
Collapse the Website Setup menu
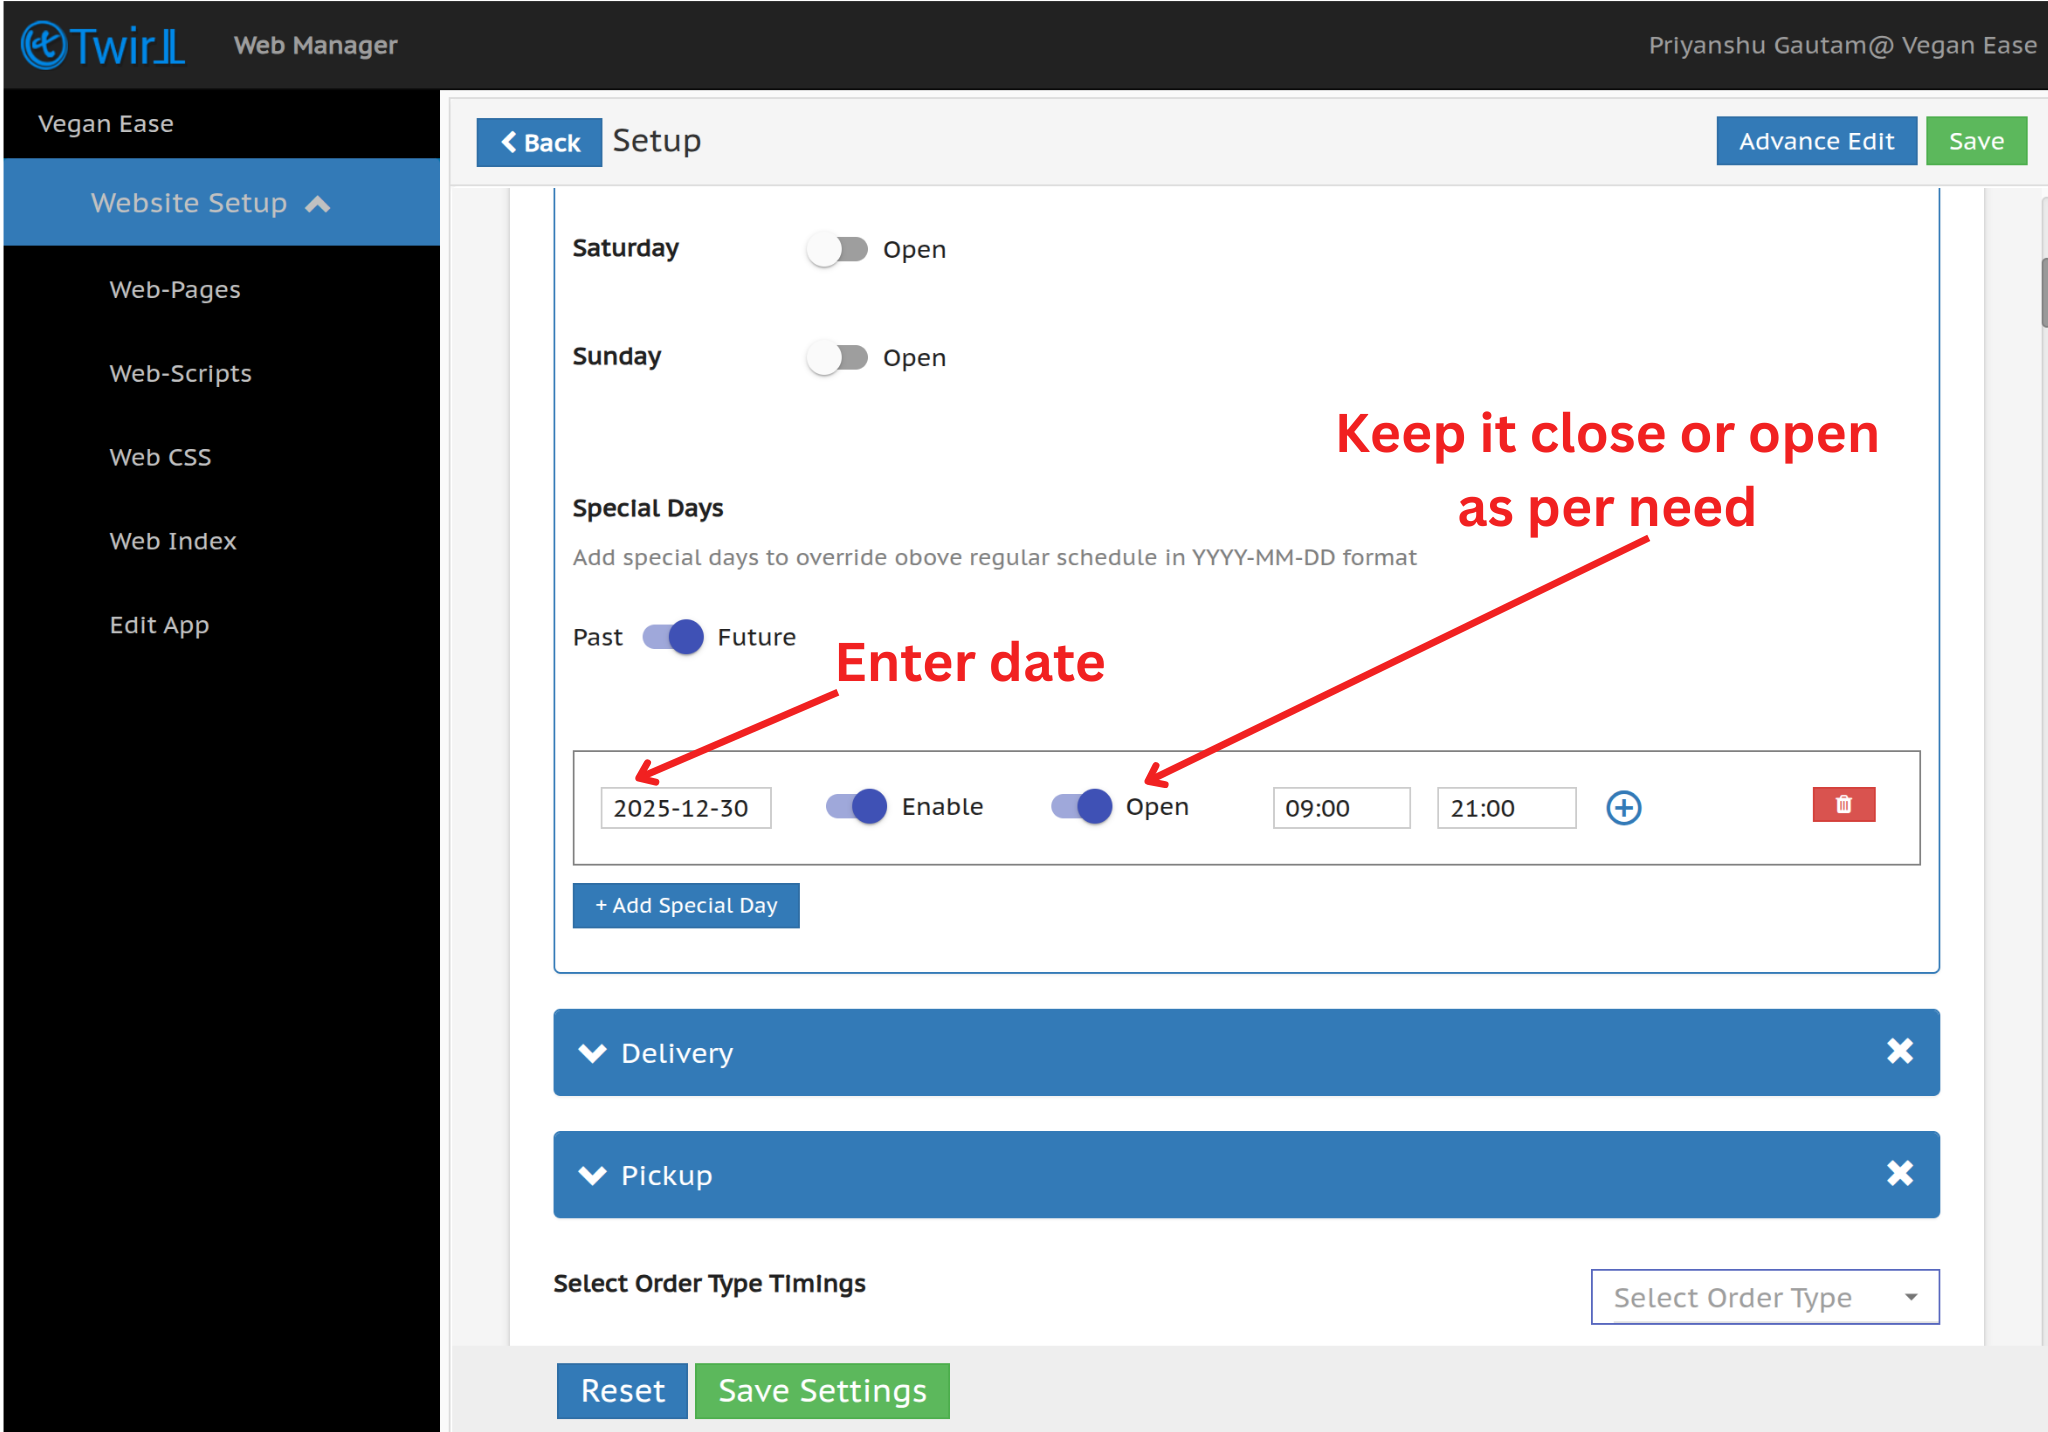[317, 204]
